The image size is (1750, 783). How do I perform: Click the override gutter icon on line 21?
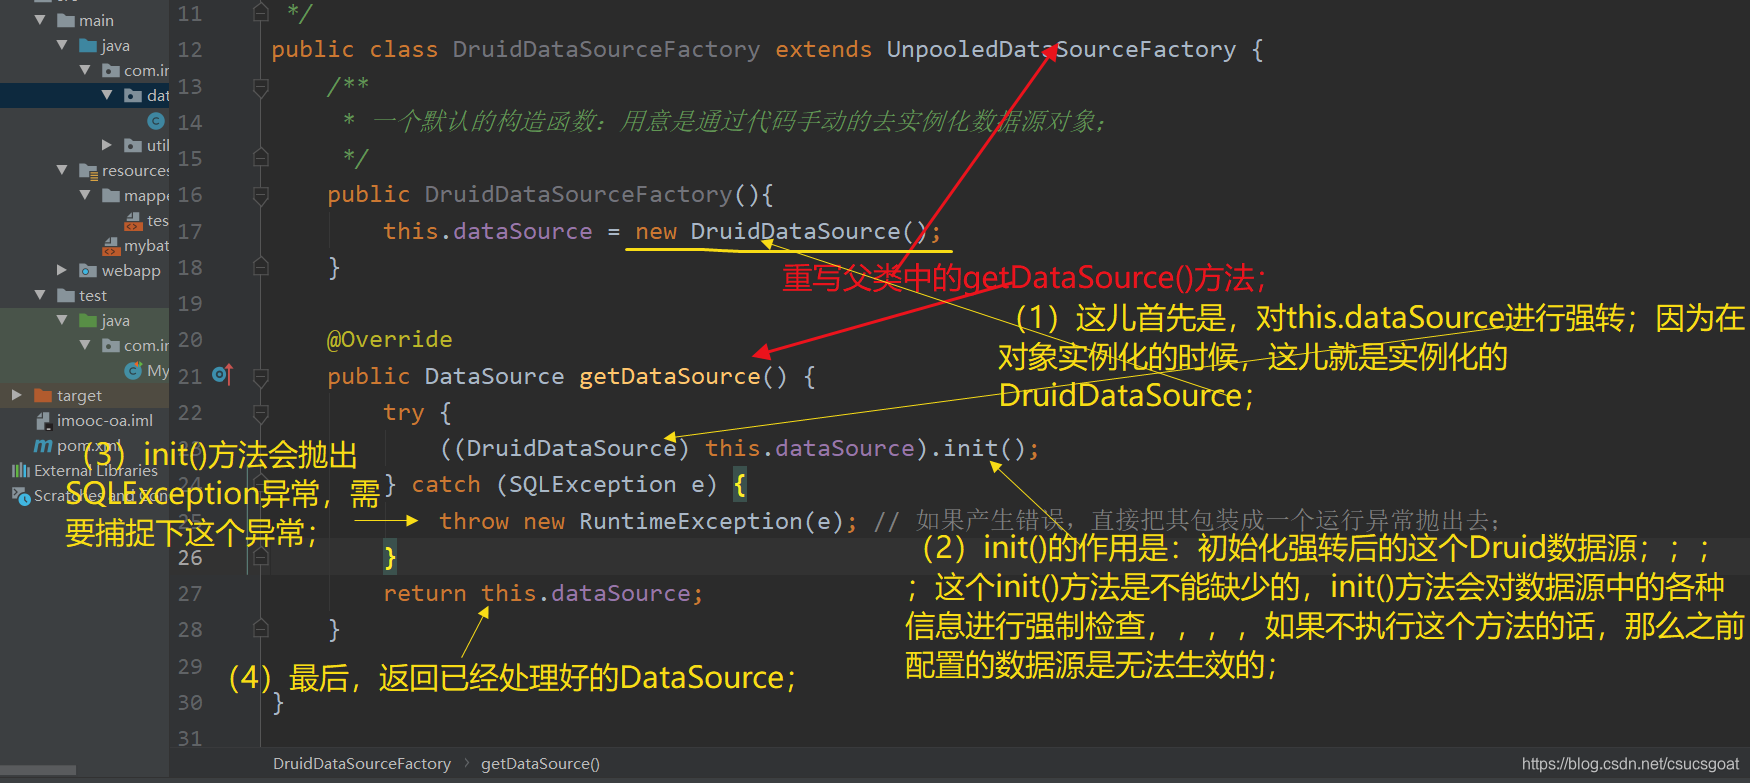pyautogui.click(x=223, y=376)
